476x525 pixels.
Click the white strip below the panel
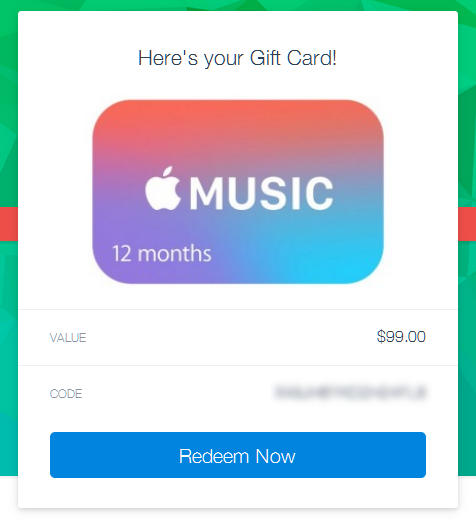(238, 517)
